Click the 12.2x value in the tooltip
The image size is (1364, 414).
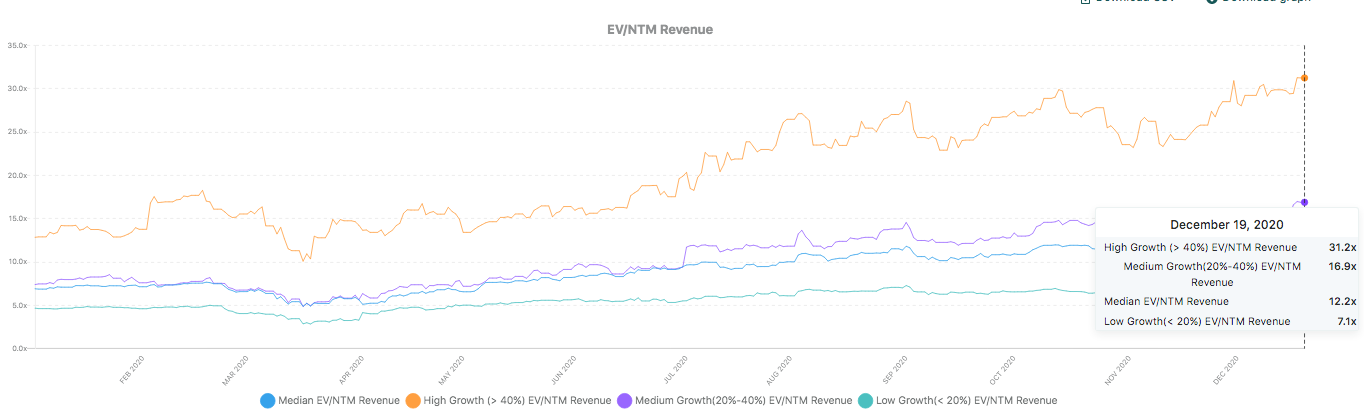click(1342, 301)
